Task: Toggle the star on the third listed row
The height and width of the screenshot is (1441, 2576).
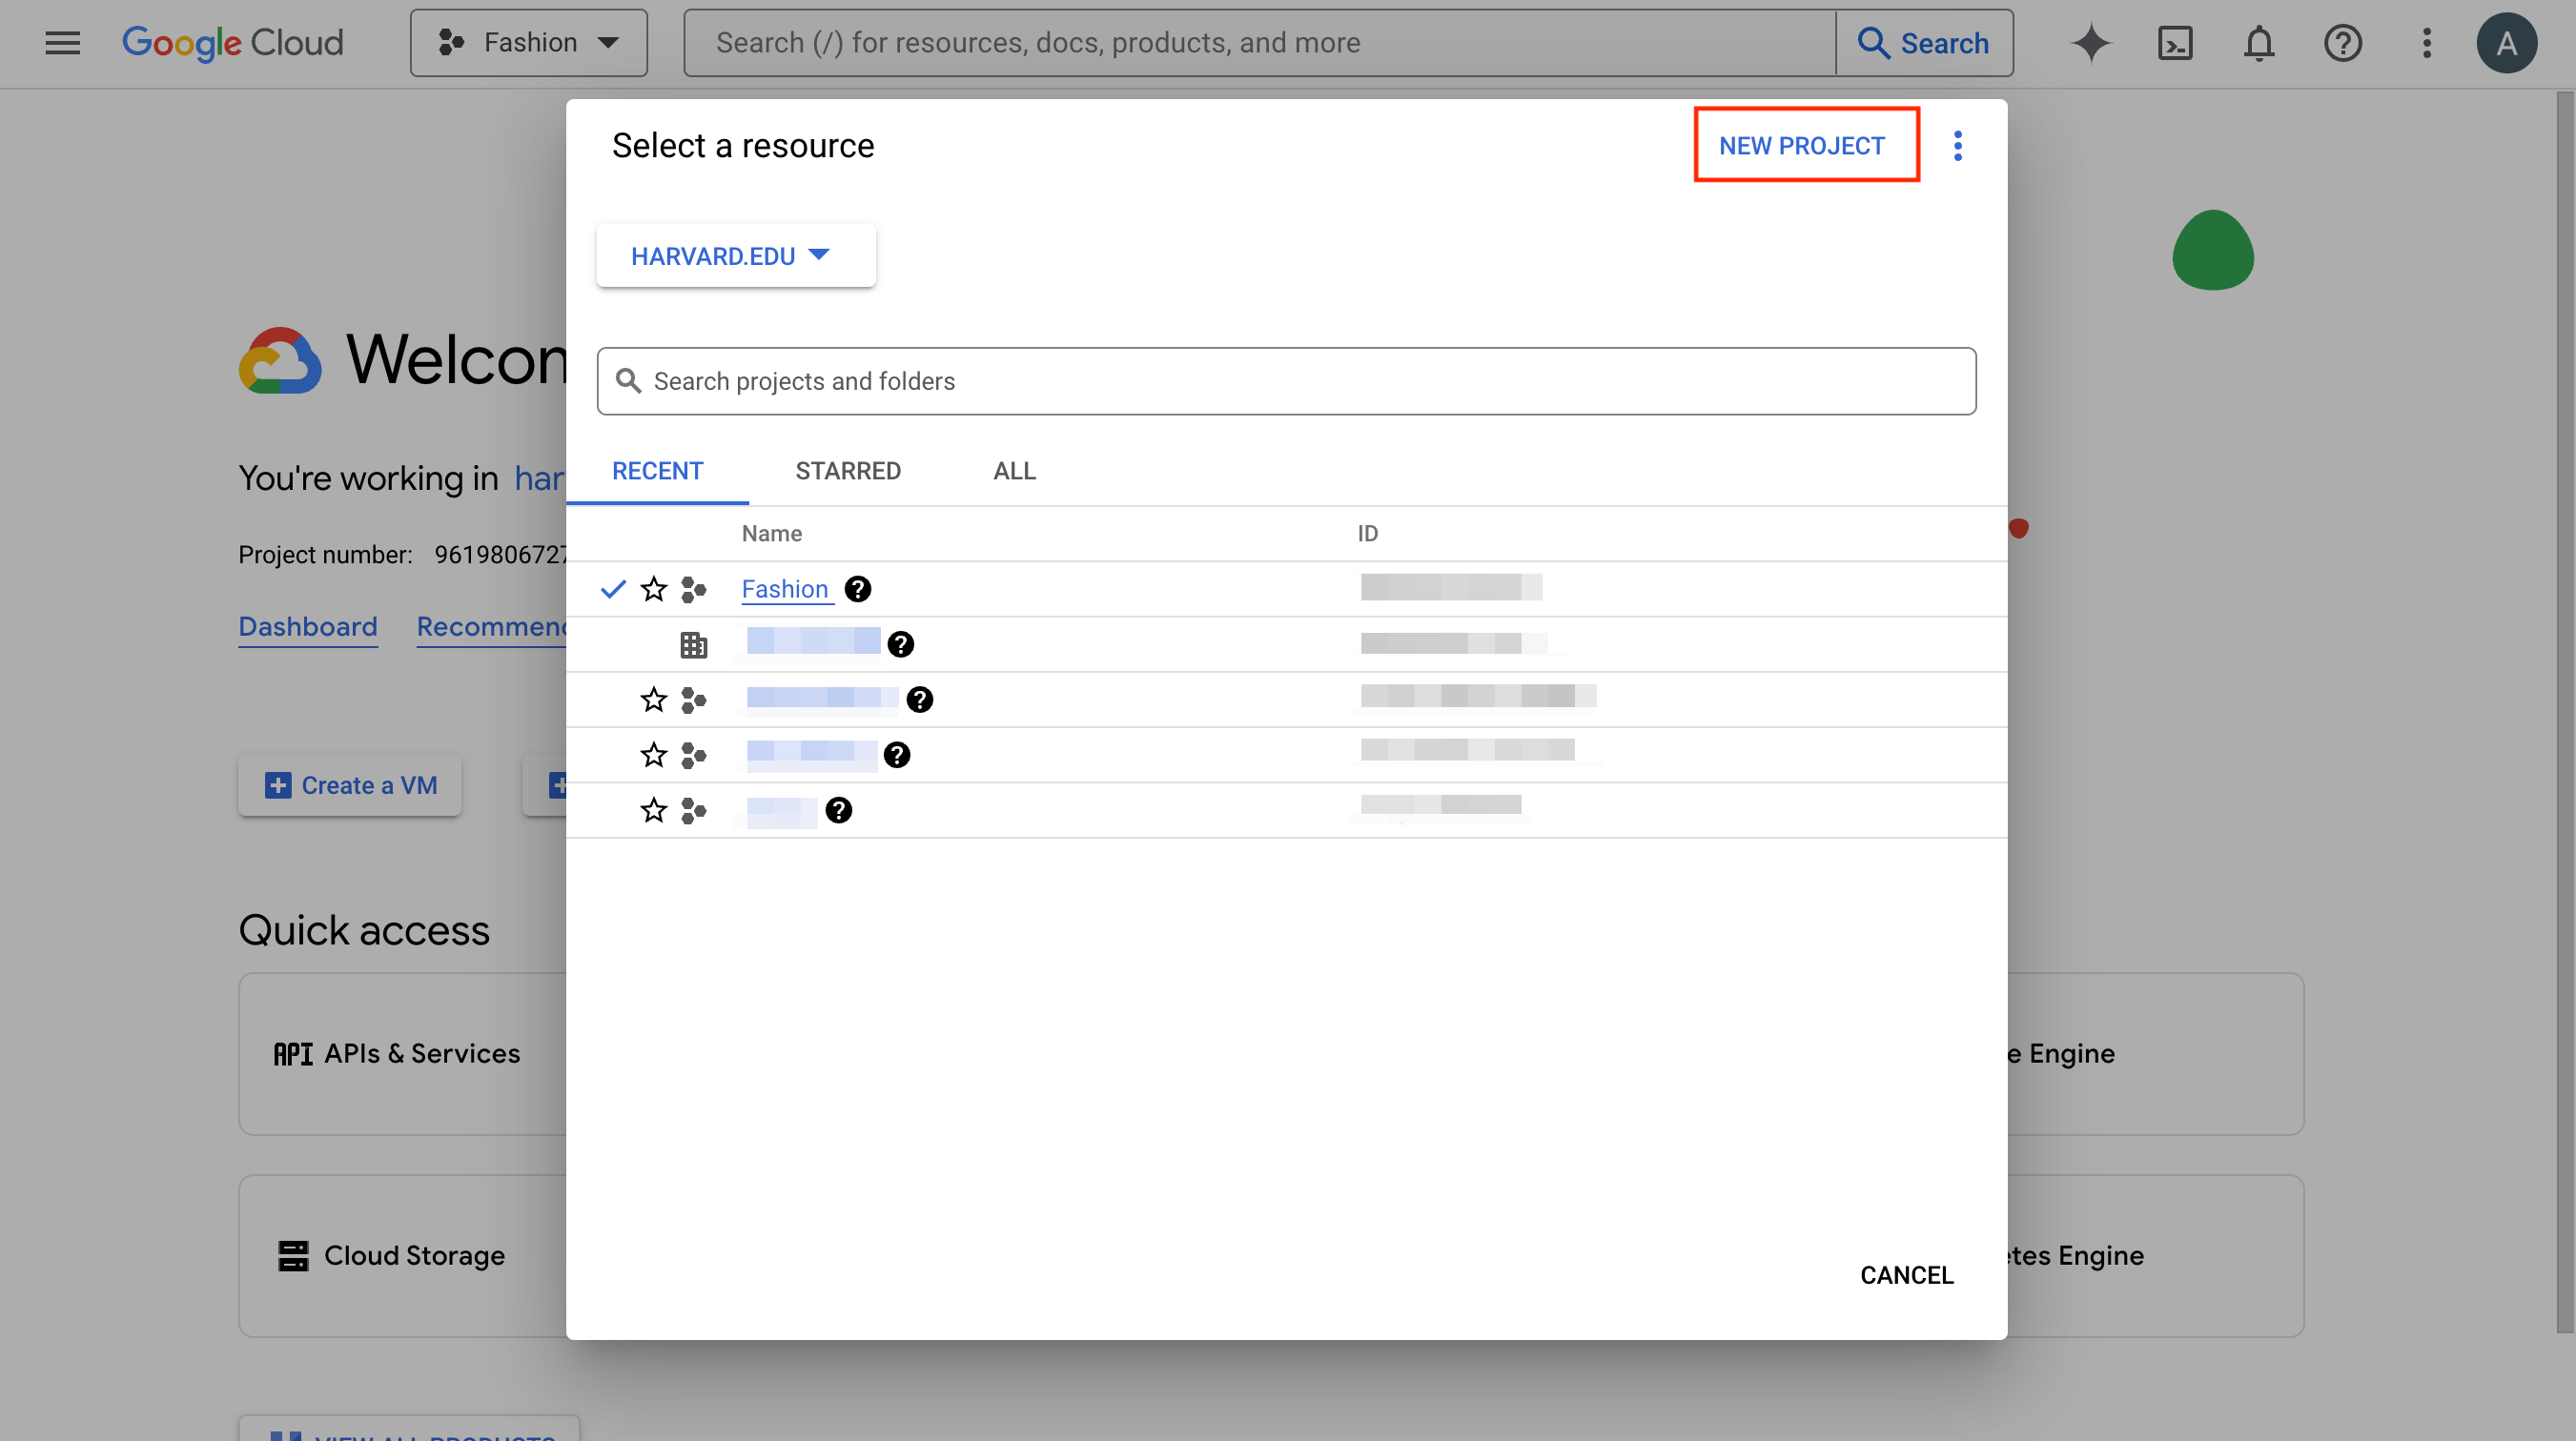Action: pyautogui.click(x=653, y=700)
